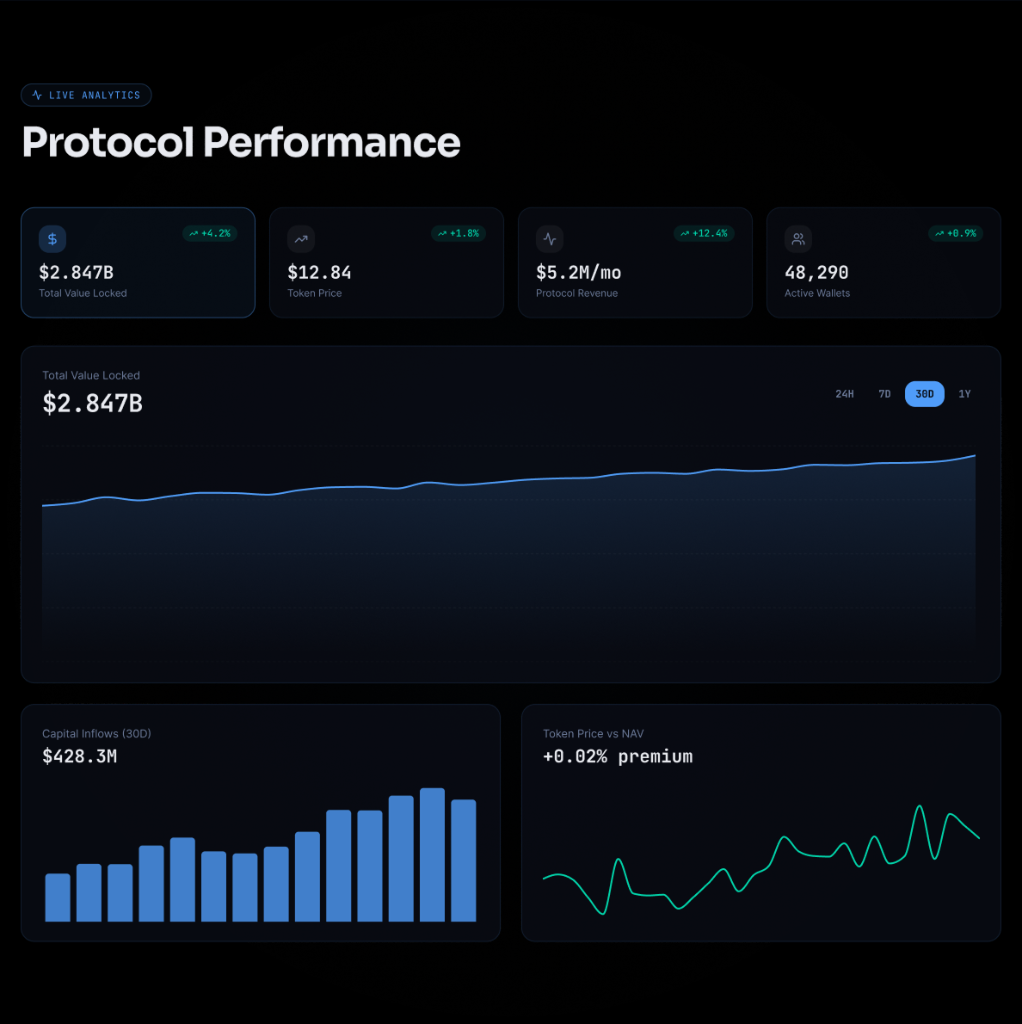Screen dimensions: 1022x1024
Task: Click the activity pulse icon on Protocol Revenue card
Action: point(550,239)
